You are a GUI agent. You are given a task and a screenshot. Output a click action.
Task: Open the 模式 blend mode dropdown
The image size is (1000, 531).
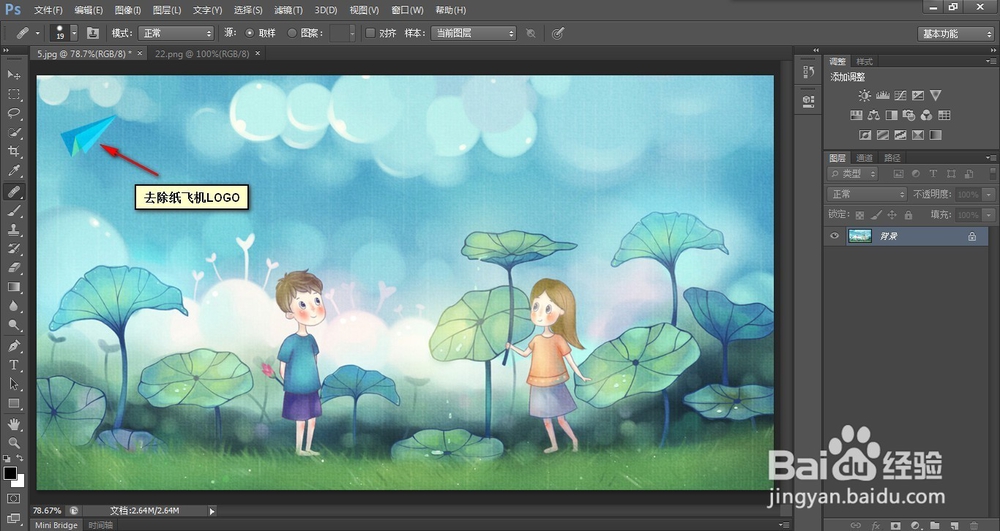[x=175, y=33]
